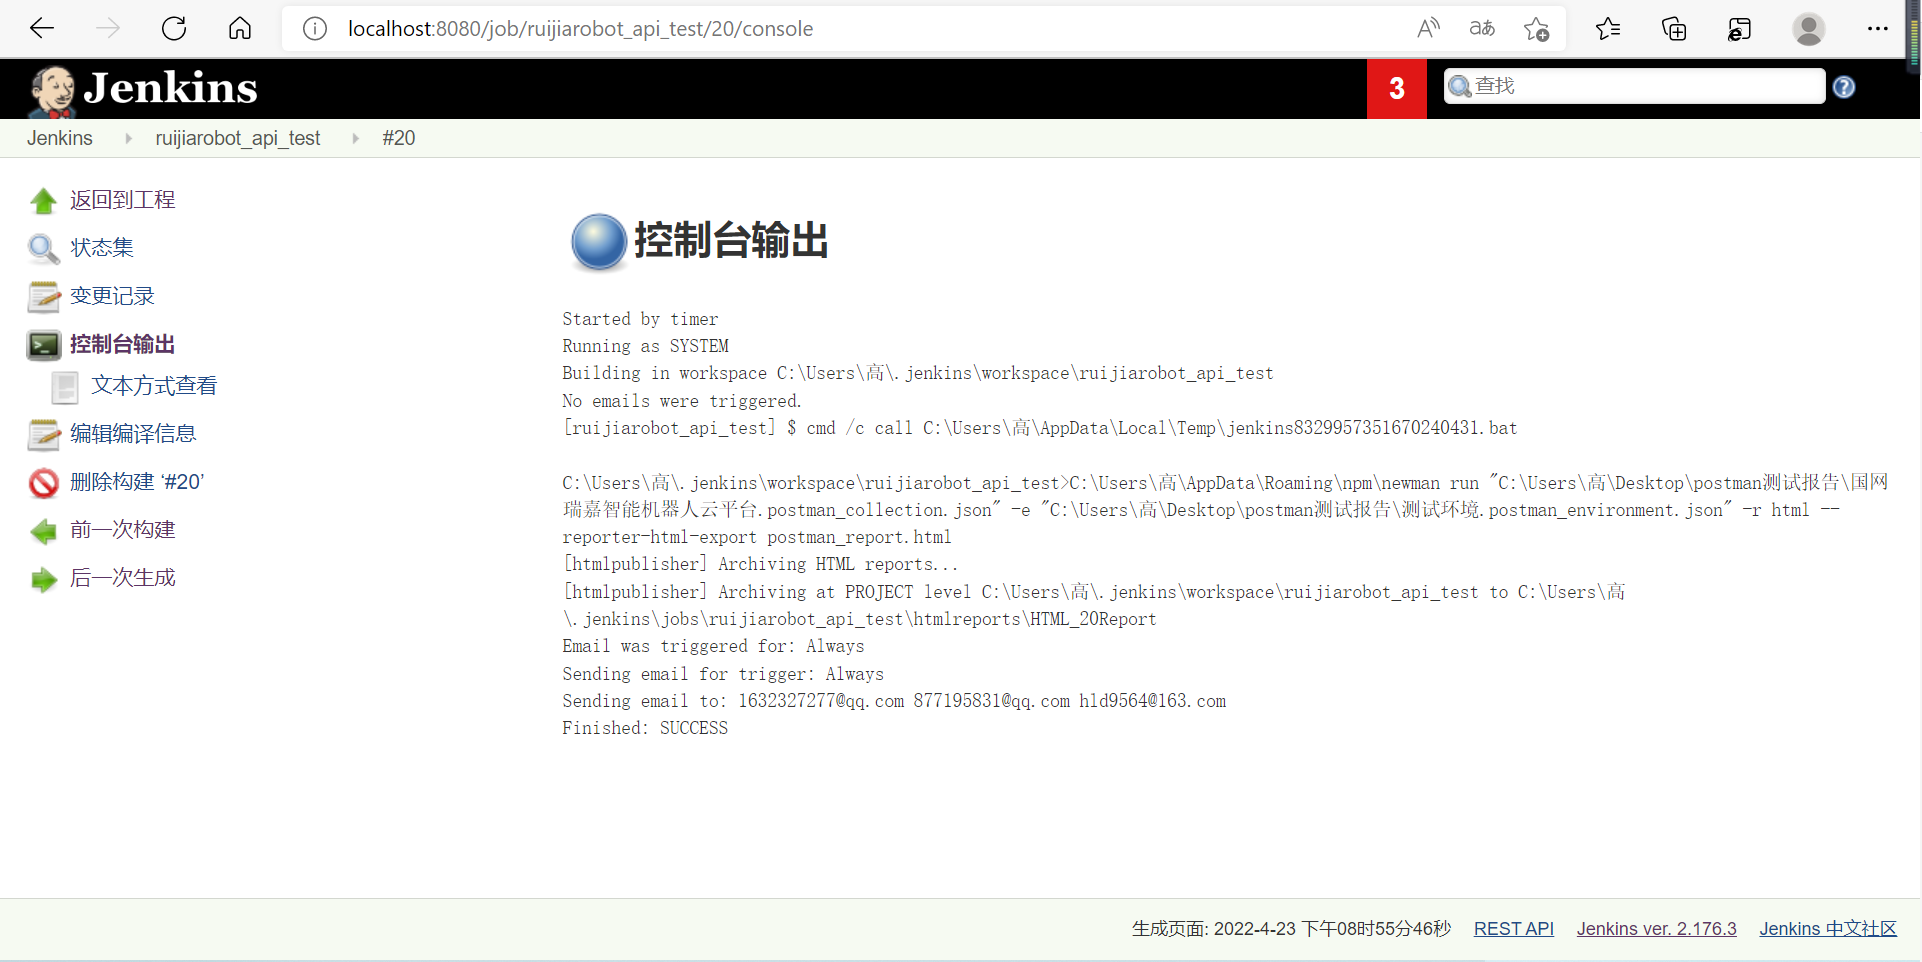Open 文本方式查看 link
Image resolution: width=1922 pixels, height=962 pixels.
coord(154,386)
